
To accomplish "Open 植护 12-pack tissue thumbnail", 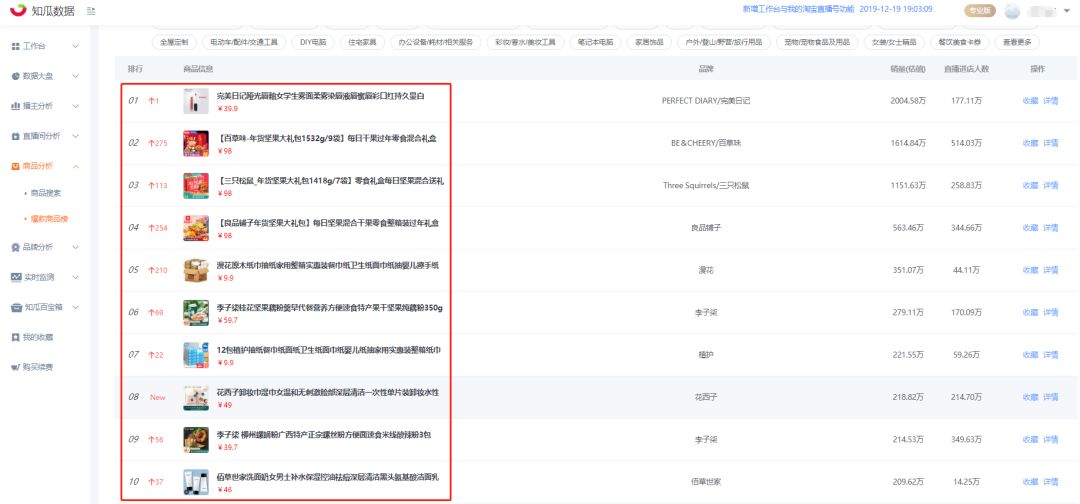I will 196,355.
